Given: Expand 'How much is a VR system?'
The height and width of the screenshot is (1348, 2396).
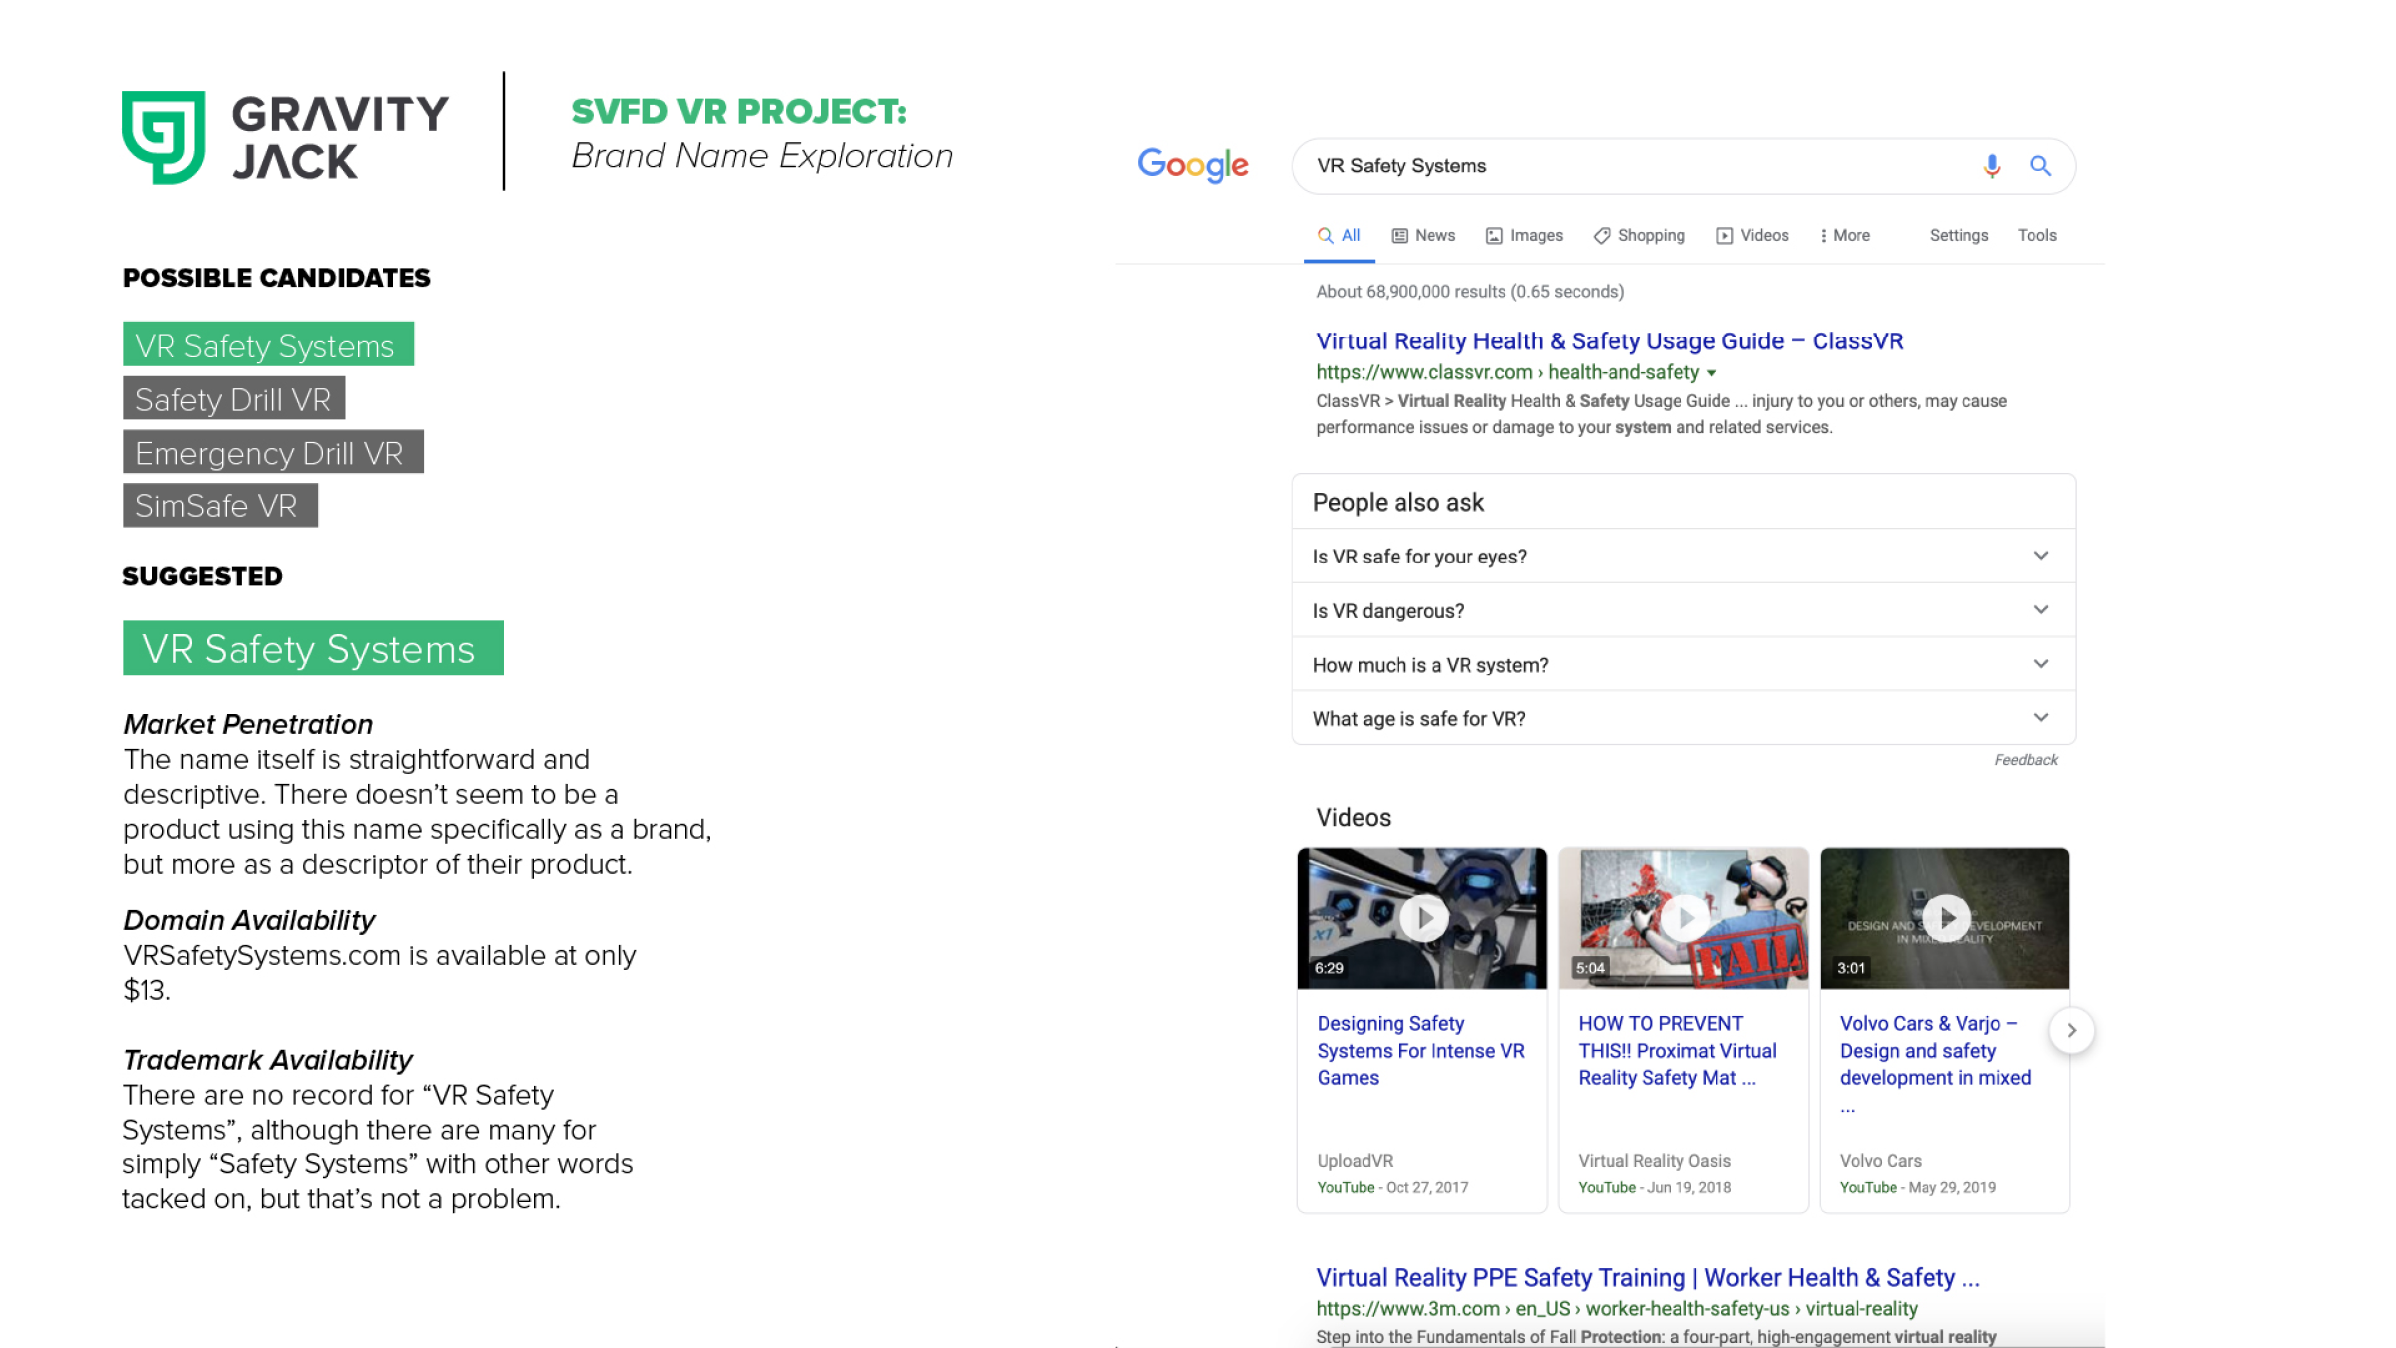Looking at the screenshot, I should coord(1684,664).
